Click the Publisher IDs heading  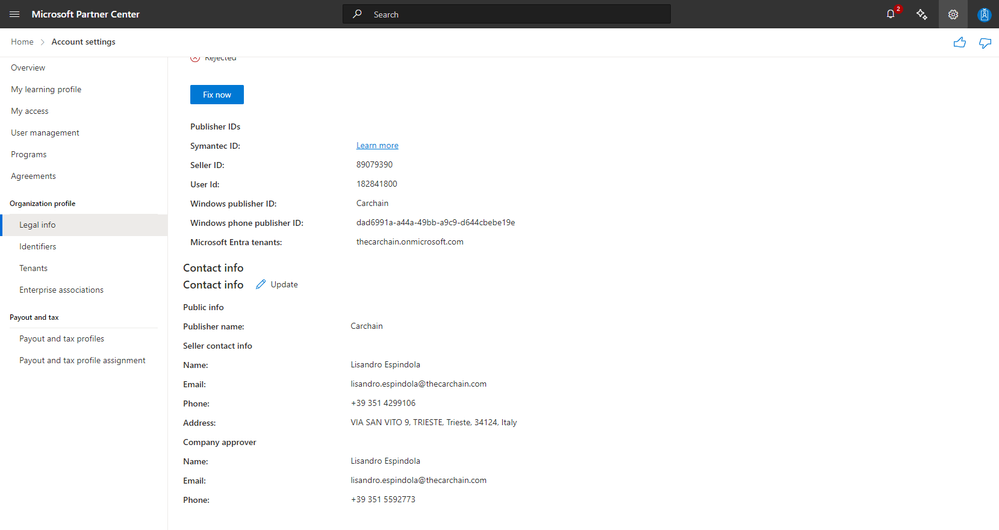[x=215, y=126]
